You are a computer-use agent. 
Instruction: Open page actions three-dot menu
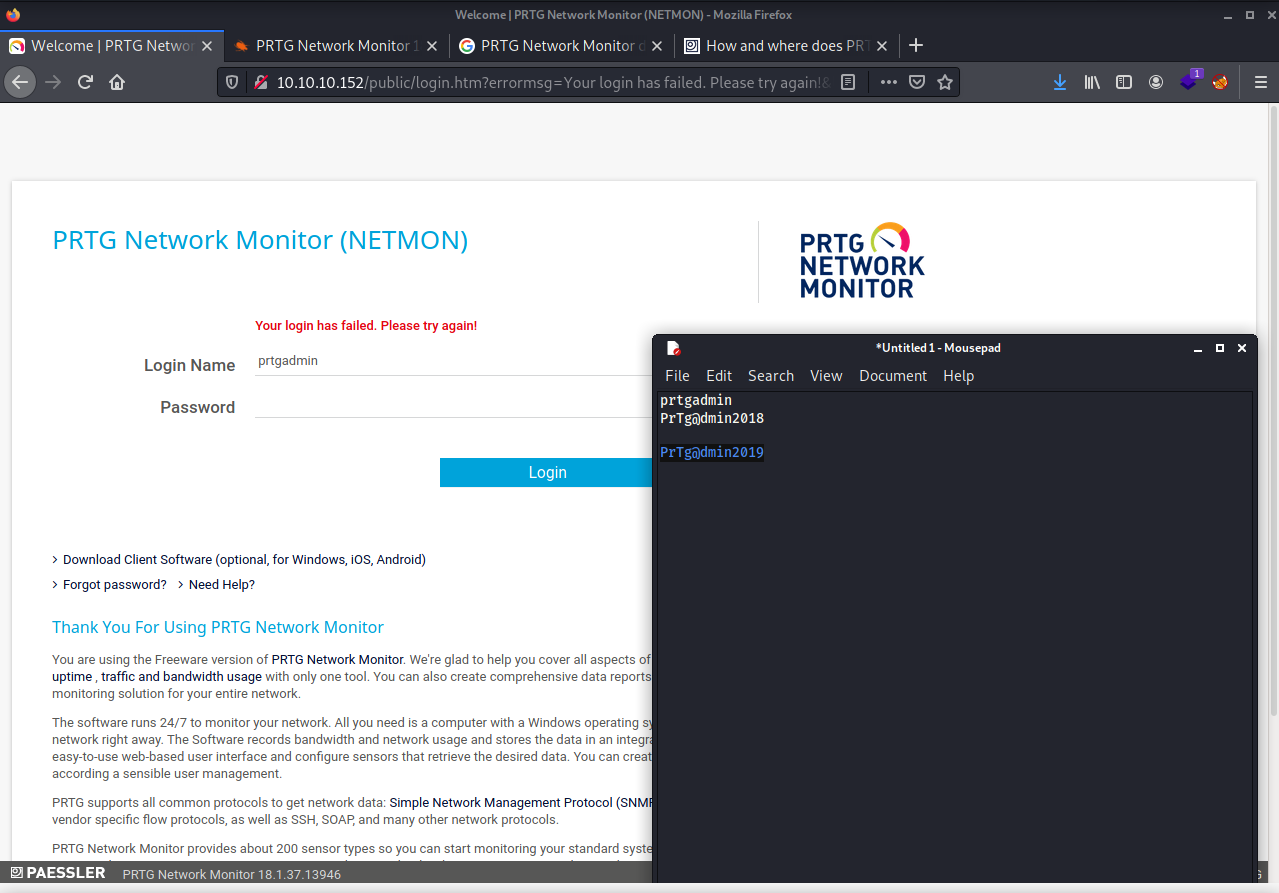tap(888, 83)
